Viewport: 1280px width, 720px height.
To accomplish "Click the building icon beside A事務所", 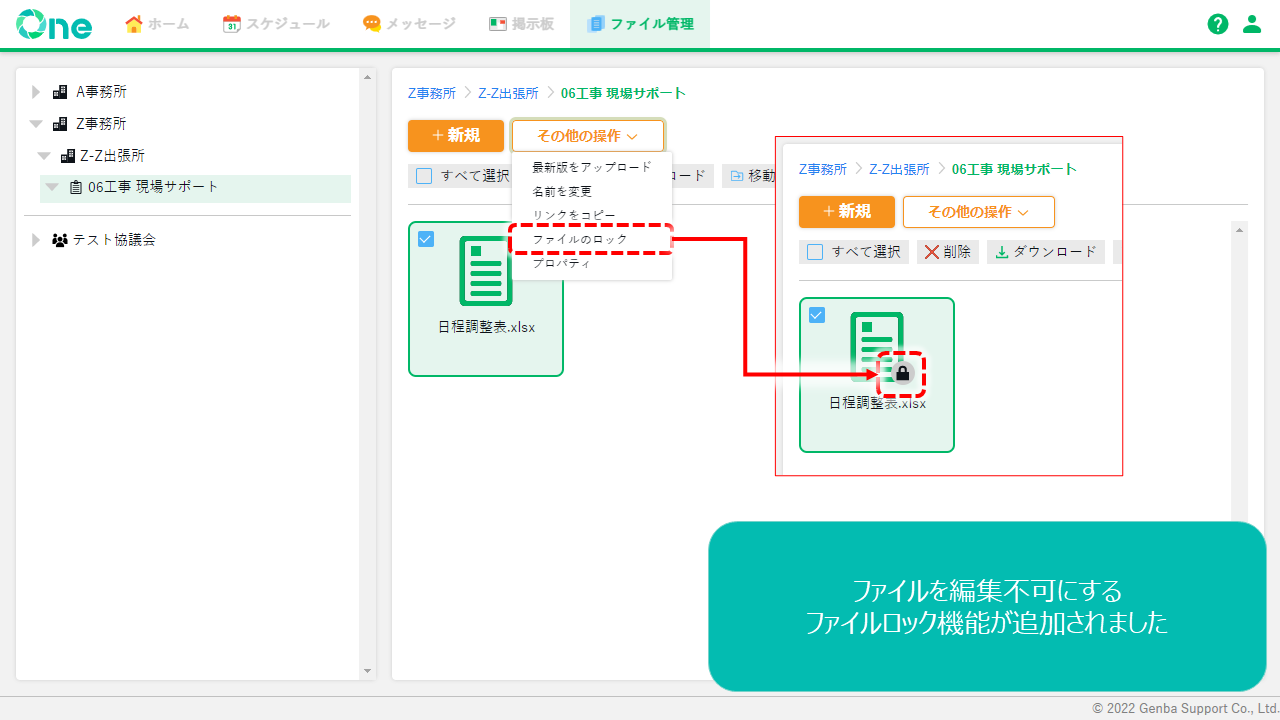I will click(60, 92).
